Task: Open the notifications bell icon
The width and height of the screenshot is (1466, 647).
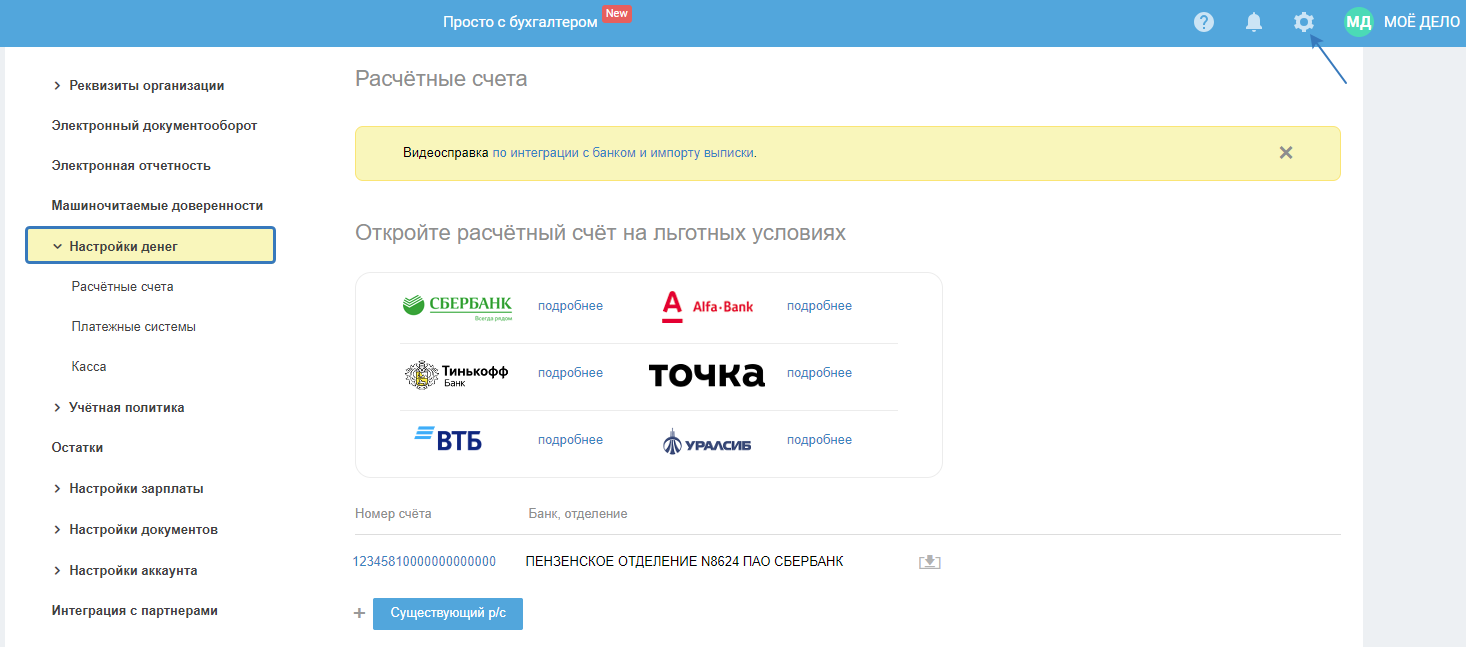Action: [1254, 22]
